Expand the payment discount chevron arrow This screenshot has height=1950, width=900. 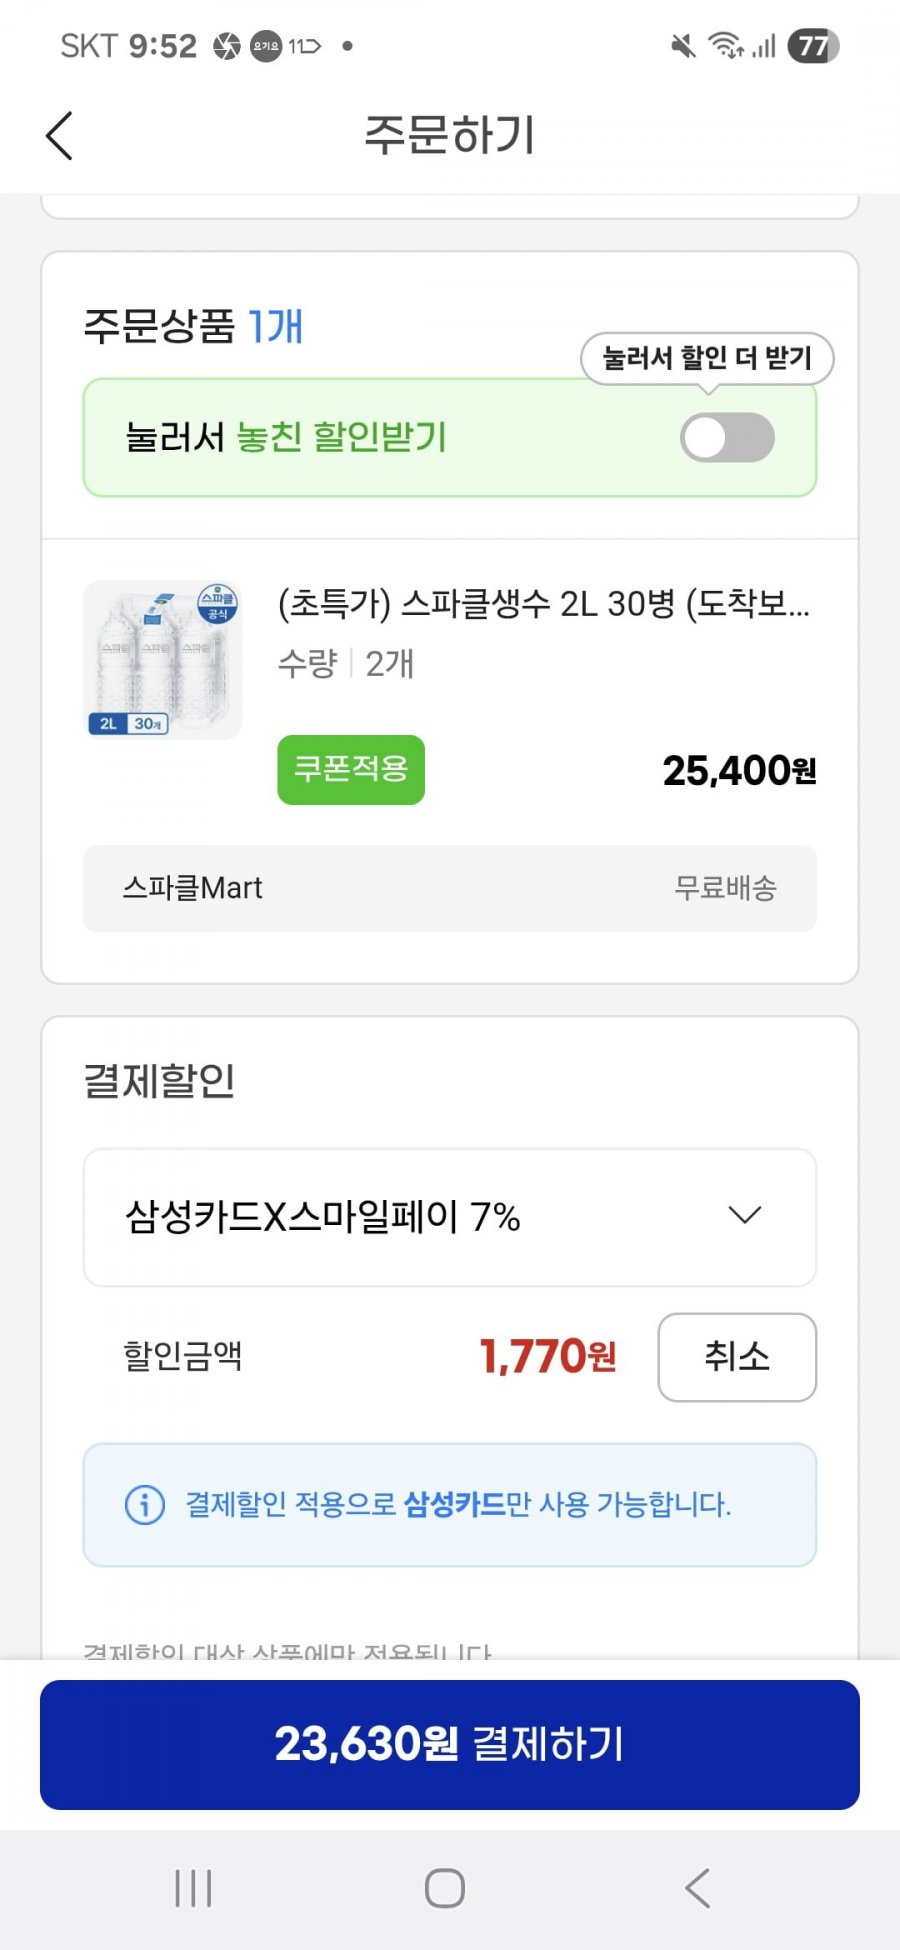tap(745, 1215)
